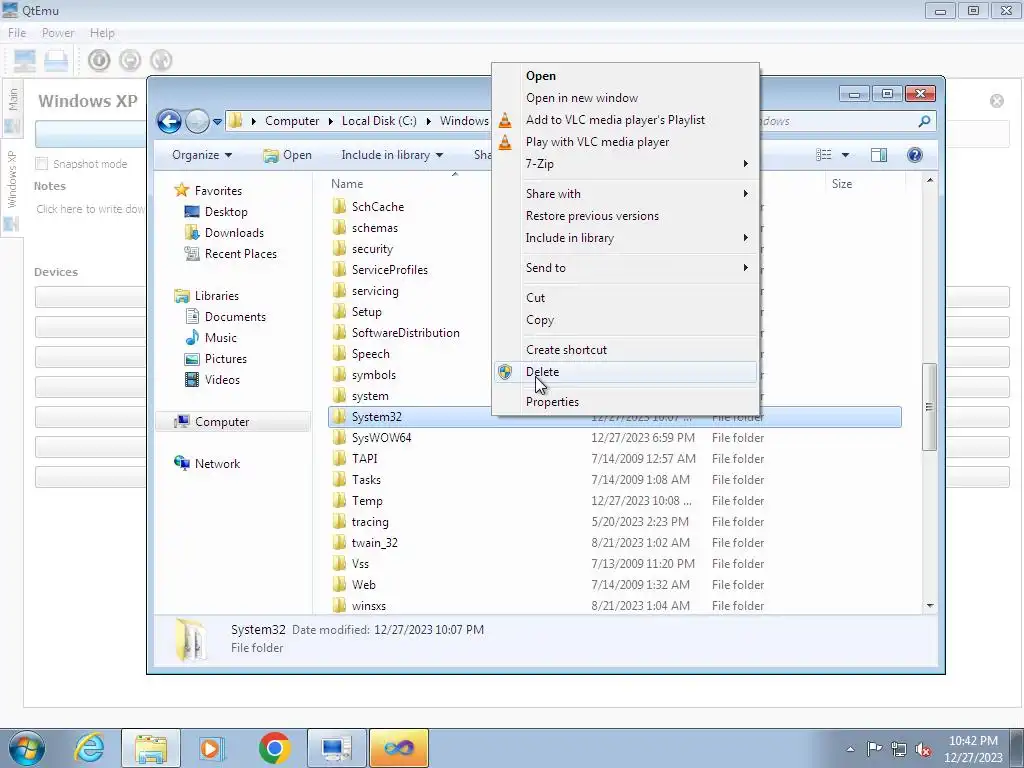Click QtEmu new machine icon
Image resolution: width=1024 pixels, height=768 pixels.
coord(24,60)
